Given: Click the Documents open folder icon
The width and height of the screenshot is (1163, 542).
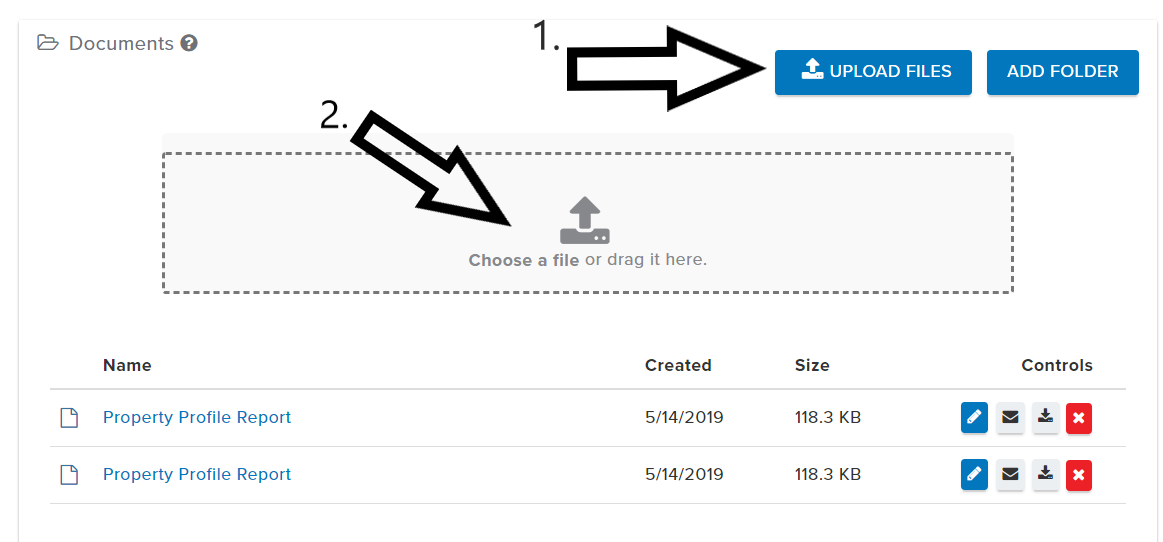Looking at the screenshot, I should pyautogui.click(x=48, y=43).
